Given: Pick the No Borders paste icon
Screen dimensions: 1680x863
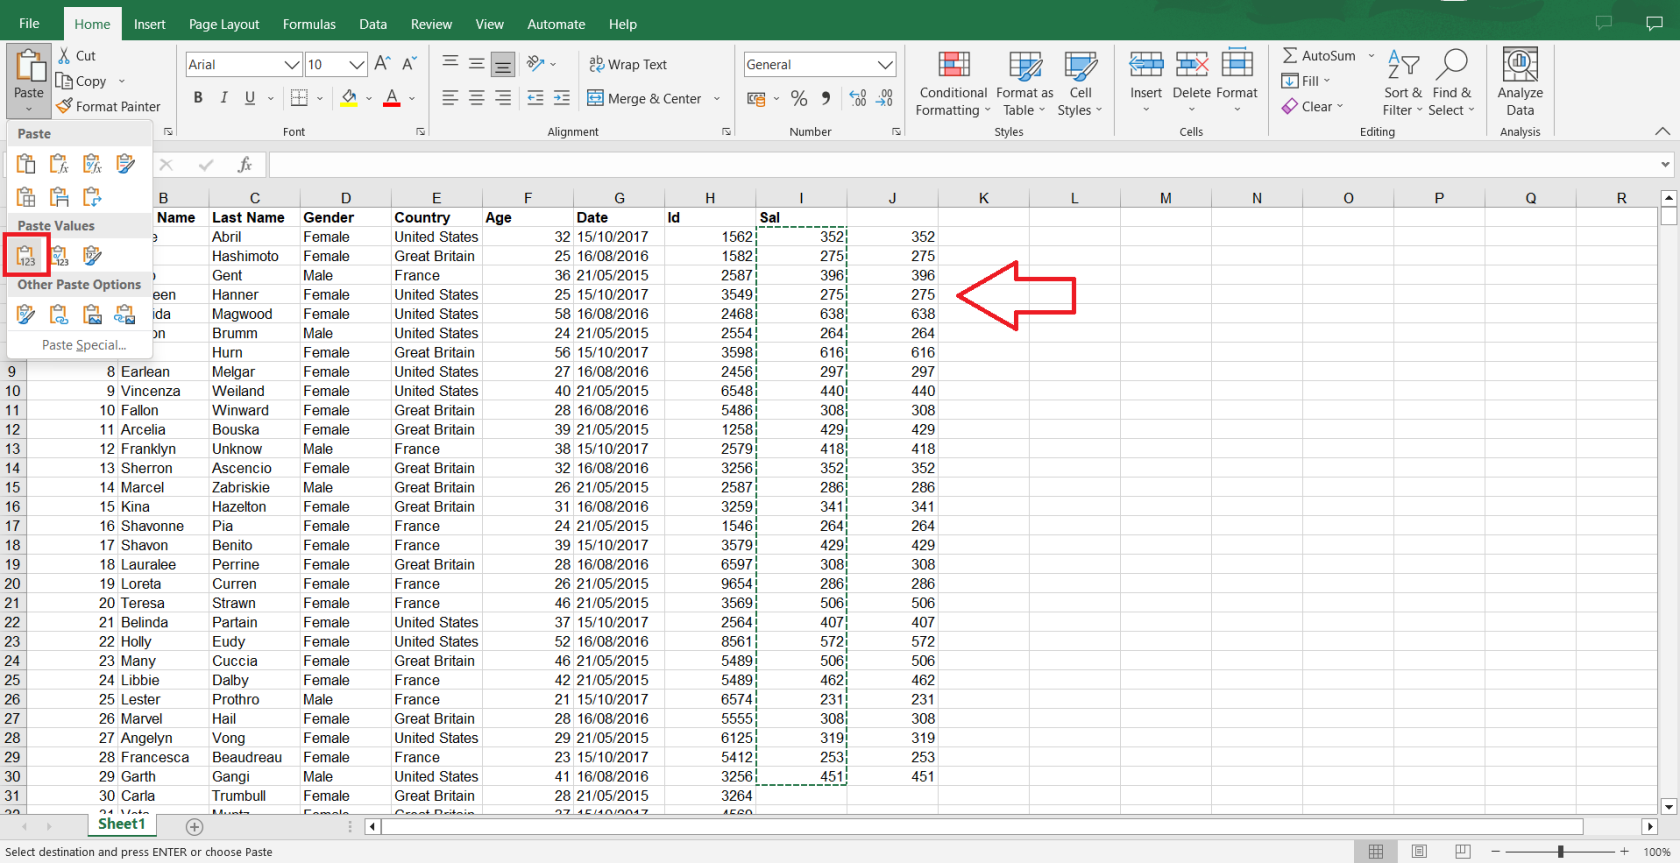Looking at the screenshot, I should (x=26, y=197).
